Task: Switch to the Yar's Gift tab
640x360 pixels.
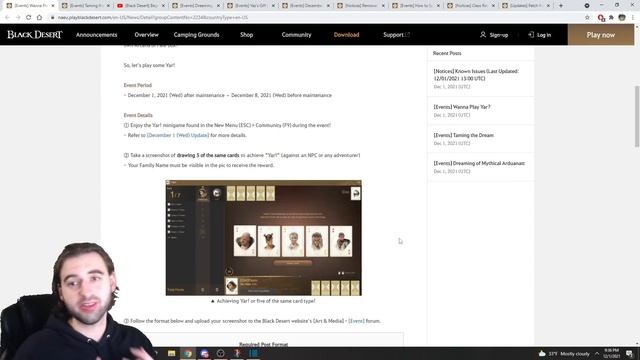Action: (250, 6)
